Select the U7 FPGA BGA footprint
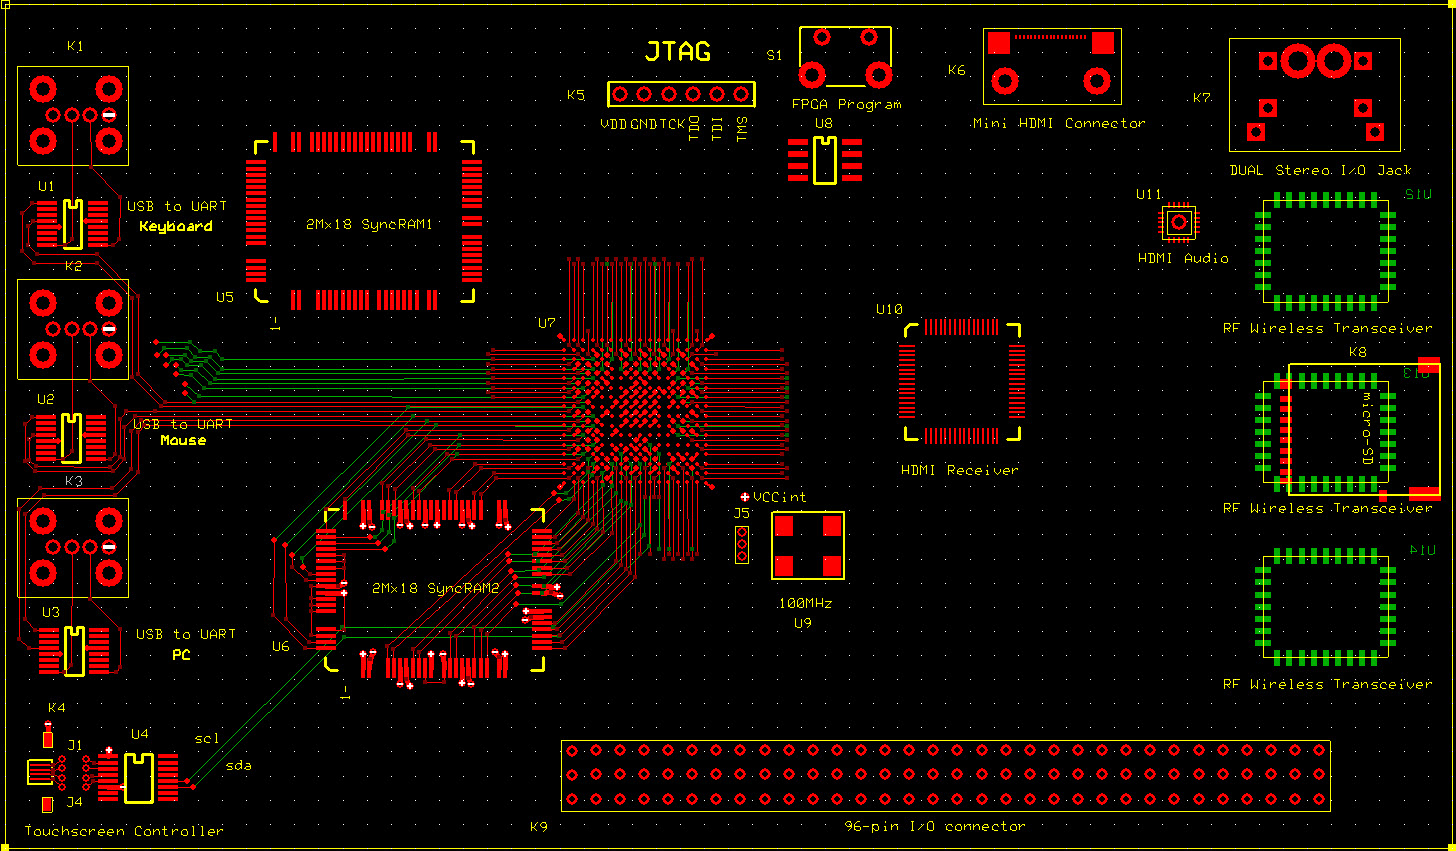Screen dimensions: 1456x851 point(637,410)
